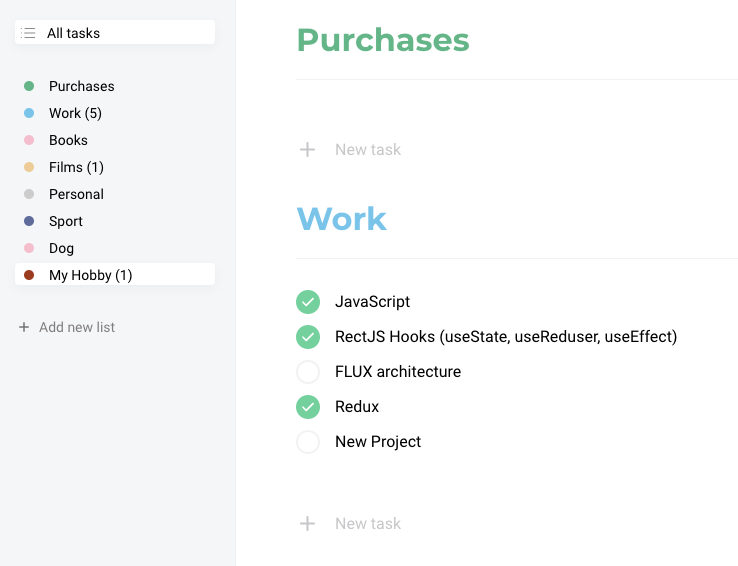
Task: Open the Books list
Action: [x=68, y=140]
